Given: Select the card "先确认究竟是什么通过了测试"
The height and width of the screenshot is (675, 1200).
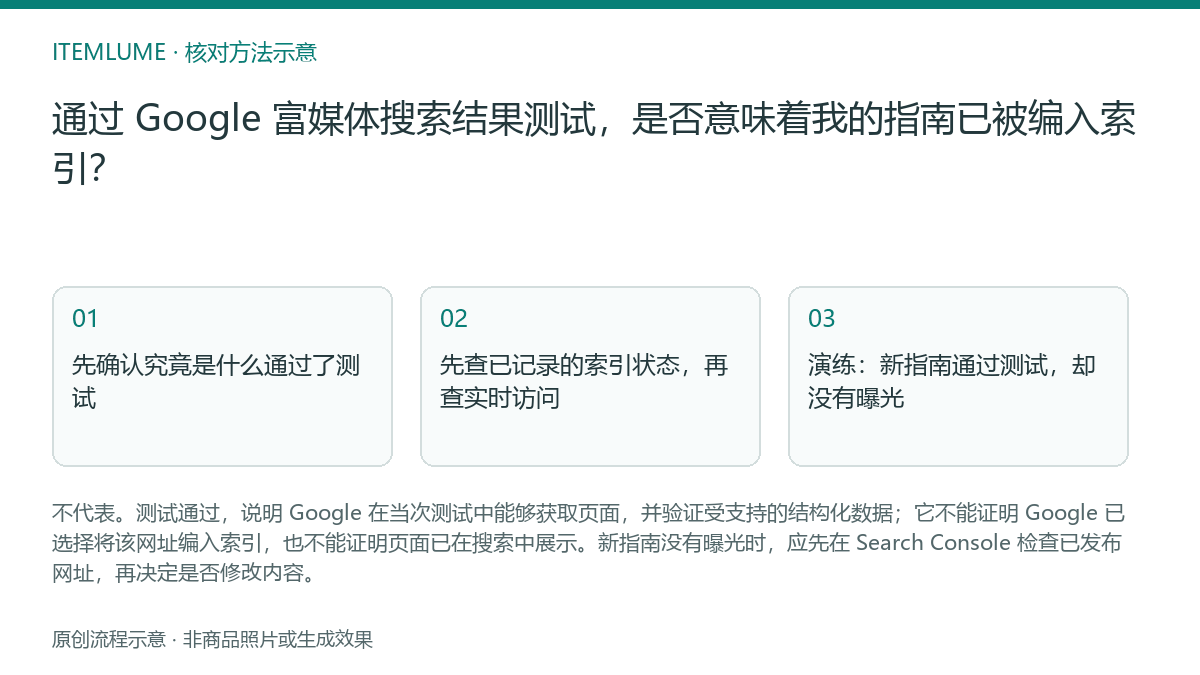Looking at the screenshot, I should point(222,376).
